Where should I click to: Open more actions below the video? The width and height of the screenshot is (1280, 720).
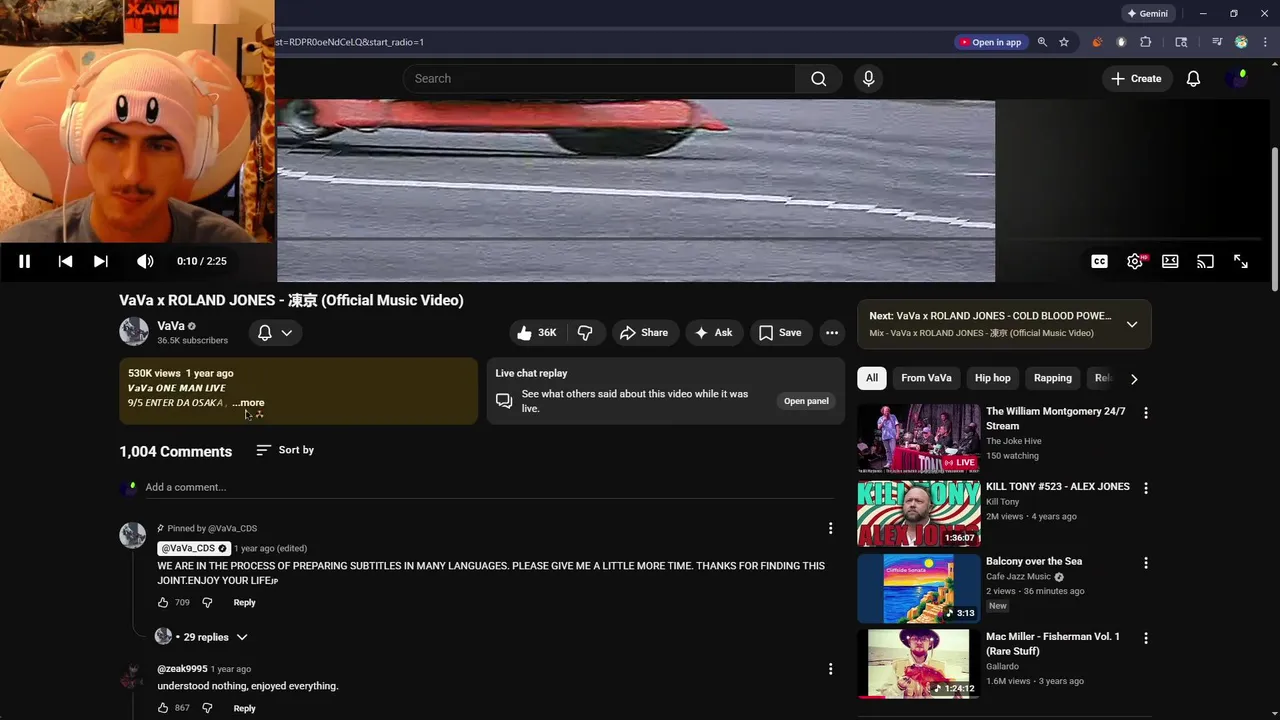click(832, 333)
